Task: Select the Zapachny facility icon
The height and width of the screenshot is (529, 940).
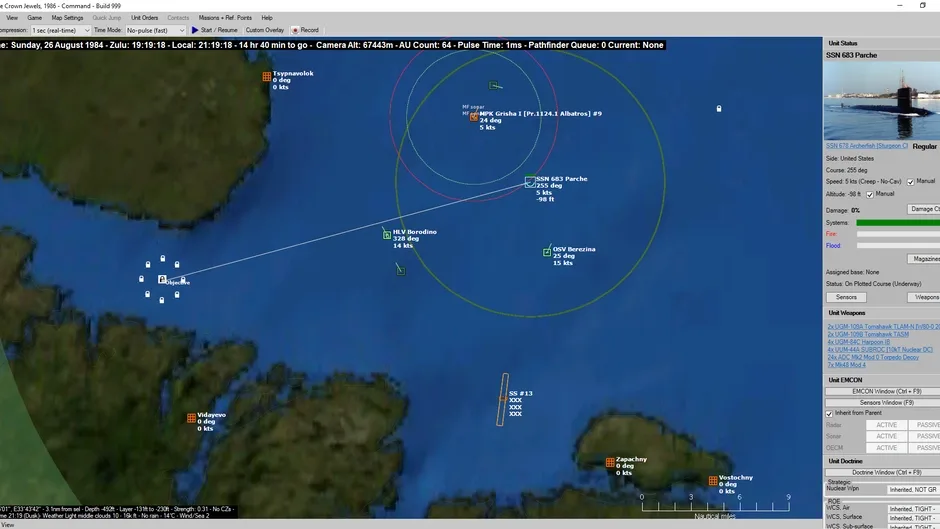Action: [x=610, y=462]
